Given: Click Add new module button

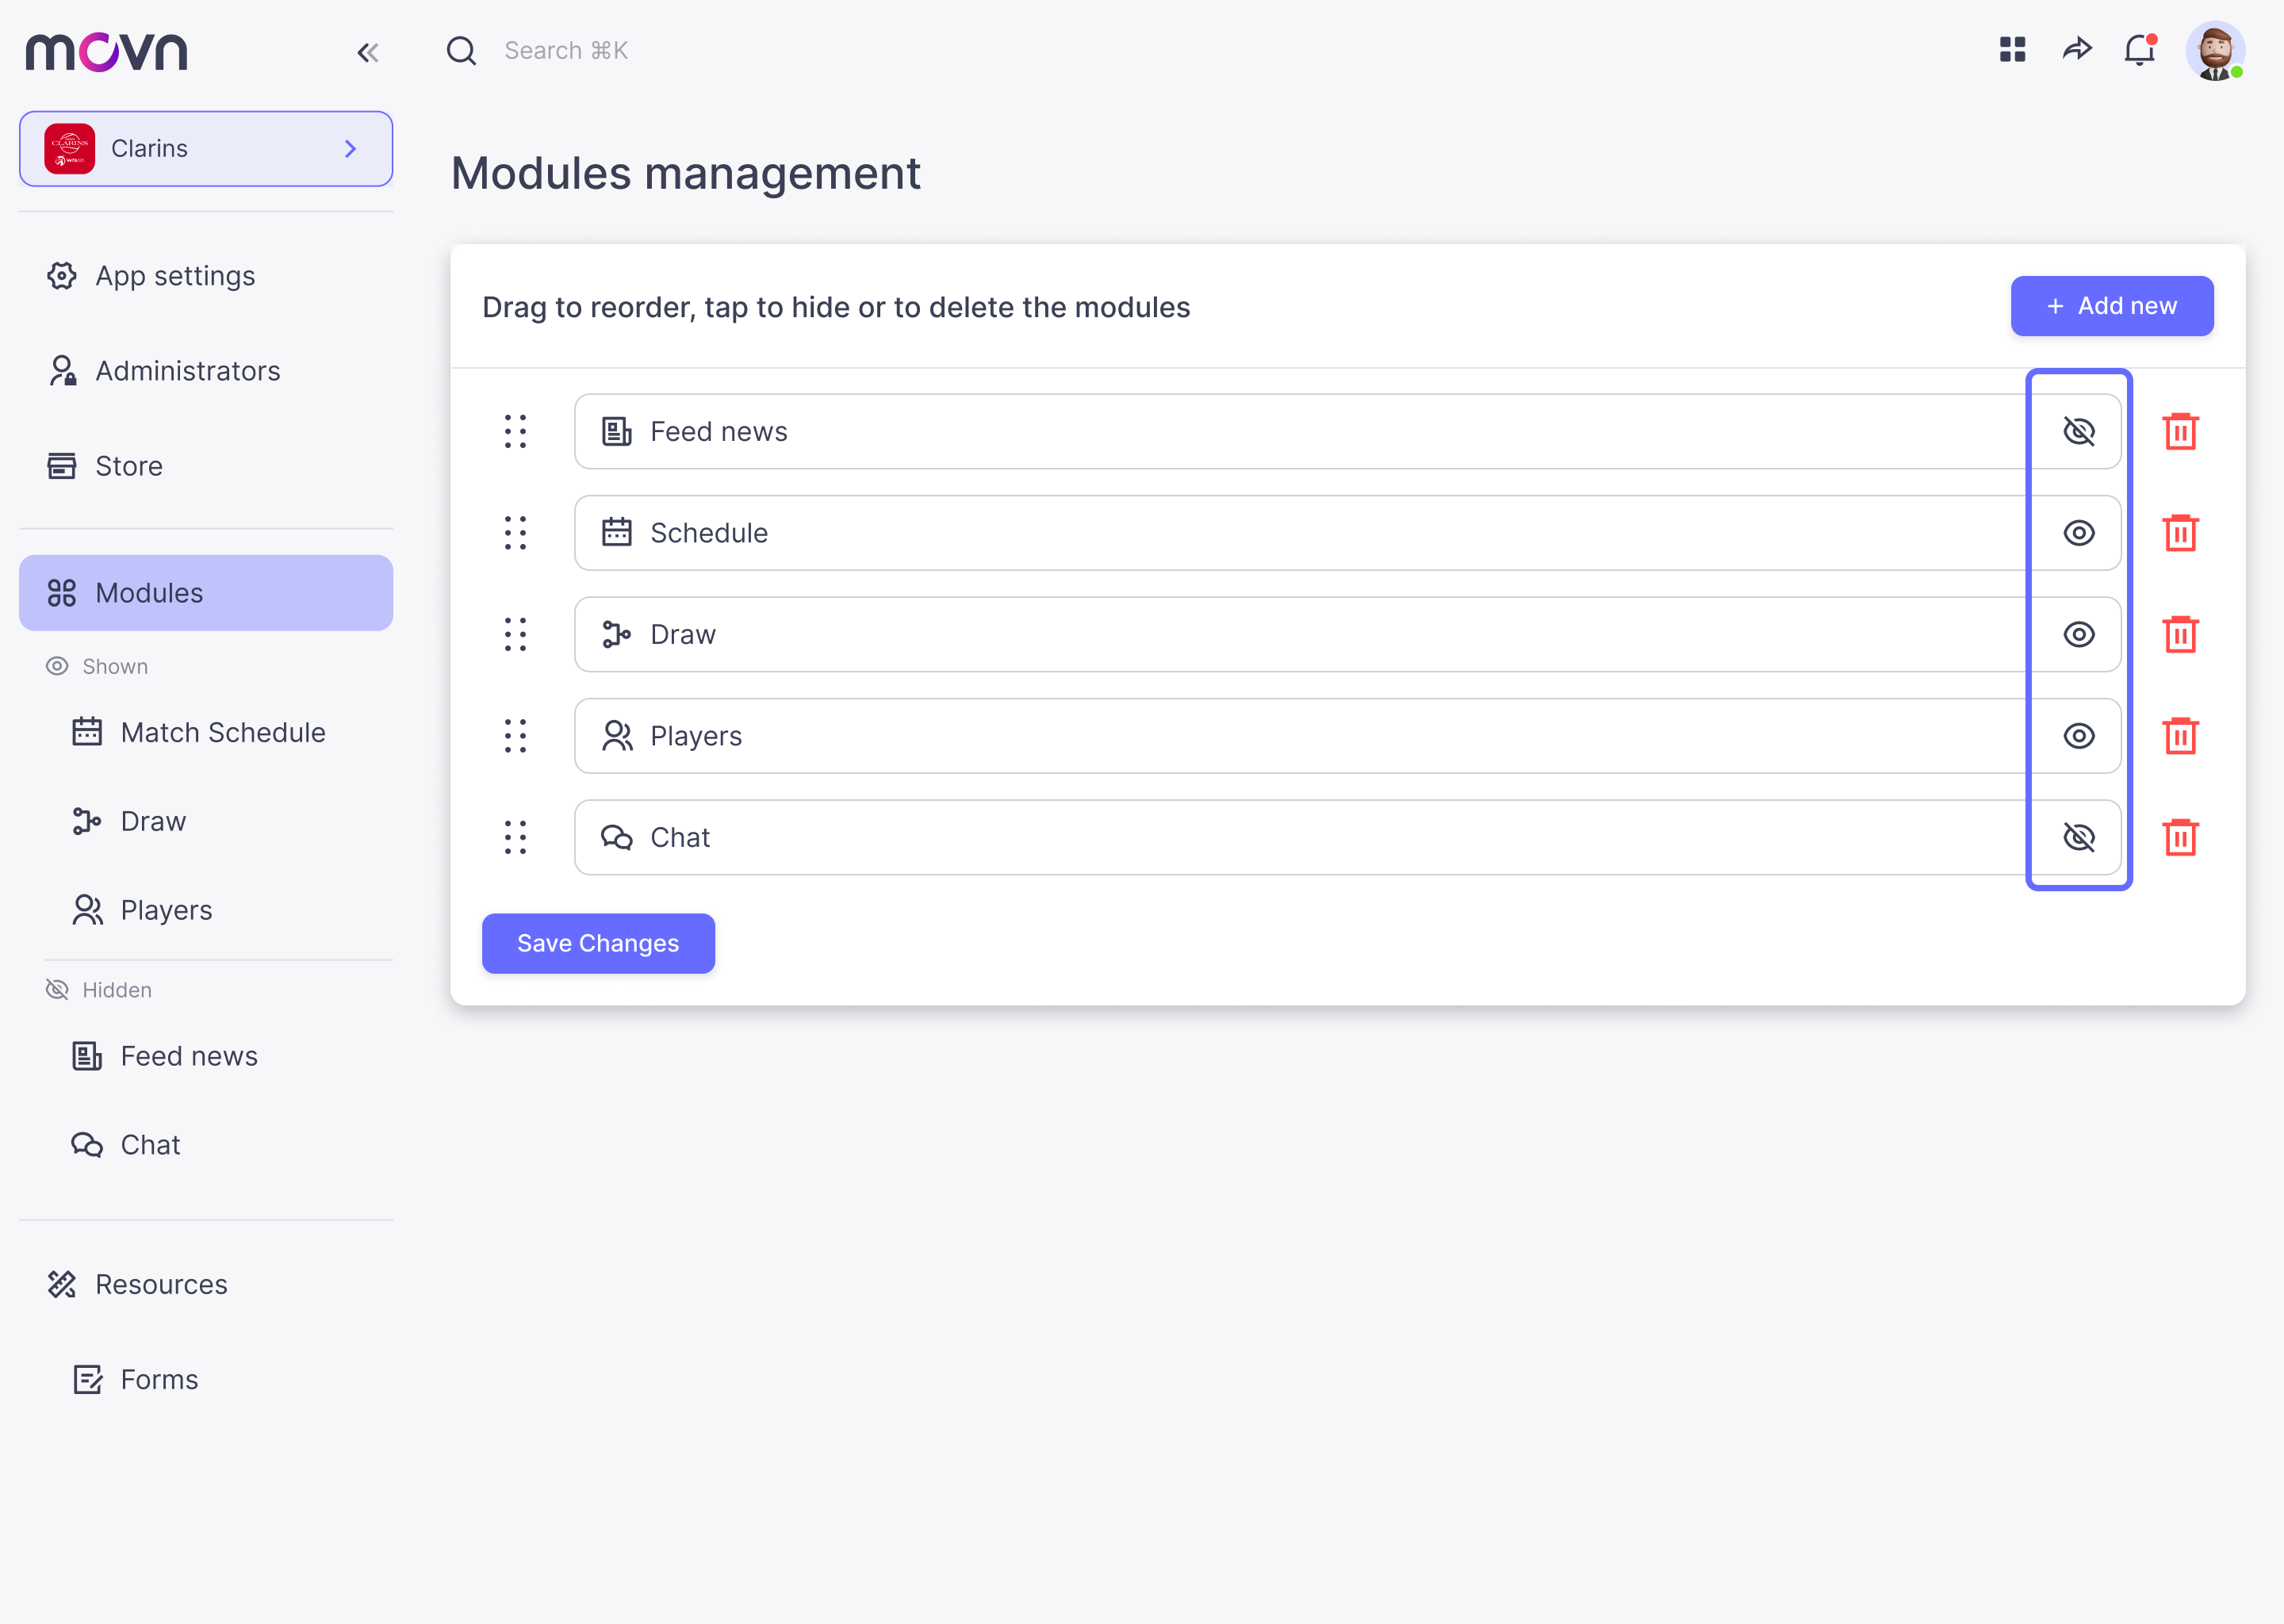Looking at the screenshot, I should (x=2111, y=306).
